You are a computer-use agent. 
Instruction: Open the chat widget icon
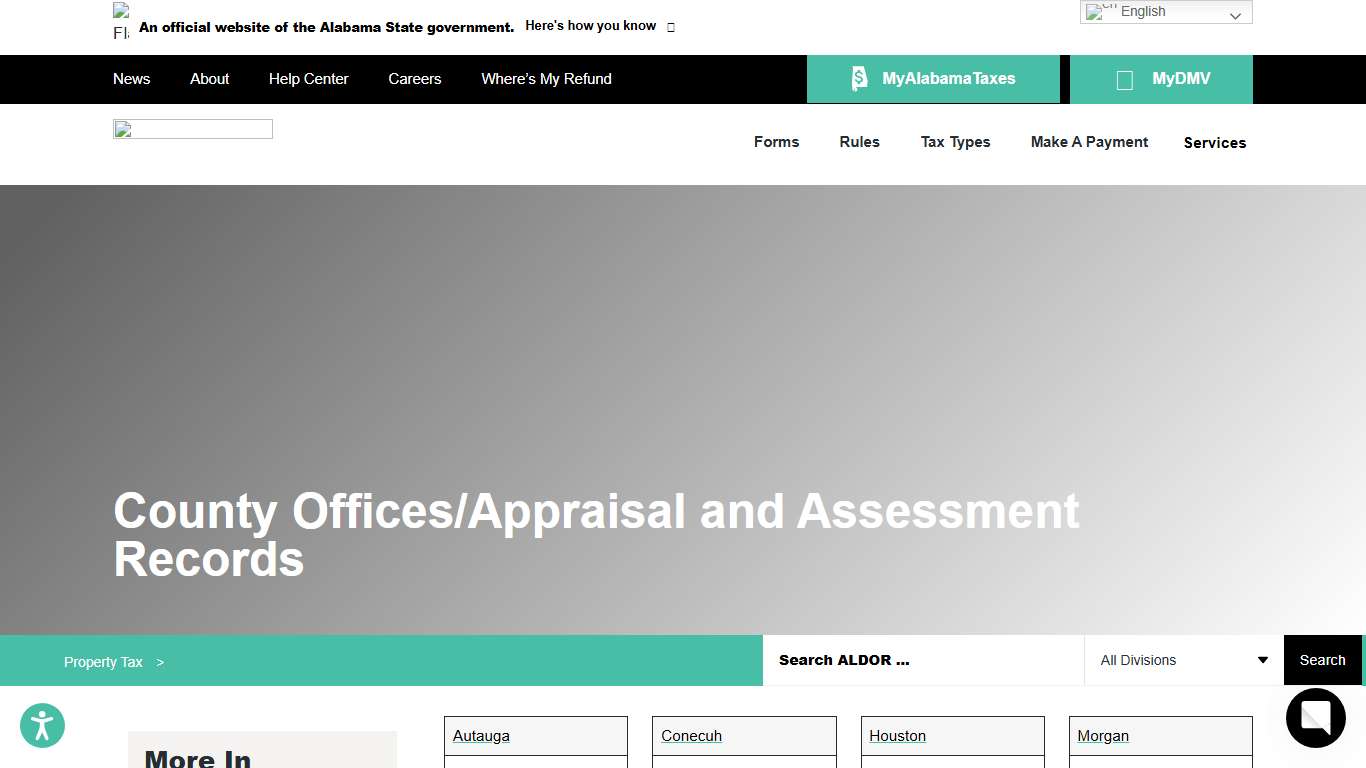pyautogui.click(x=1315, y=718)
